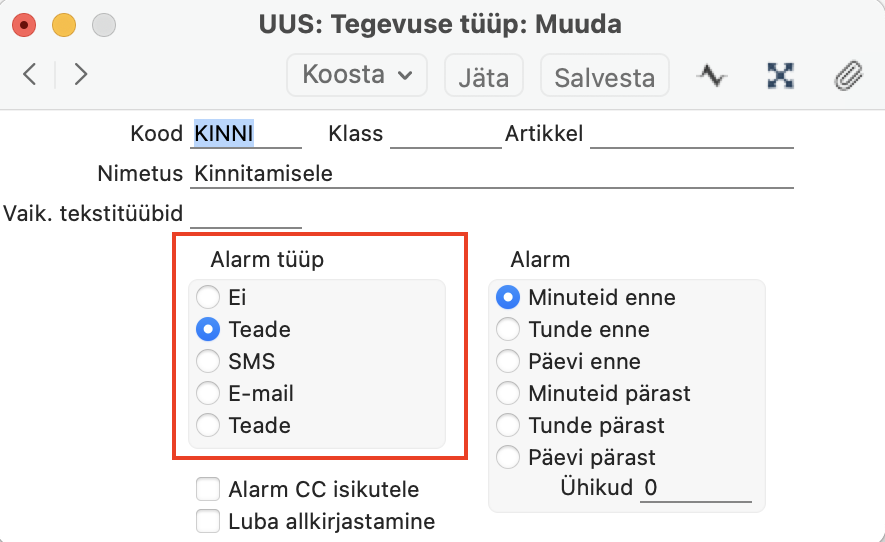Viewport: 885px width, 542px height.
Task: Focus the Nimetus field containing Kinnitamisele
Action: click(x=492, y=174)
